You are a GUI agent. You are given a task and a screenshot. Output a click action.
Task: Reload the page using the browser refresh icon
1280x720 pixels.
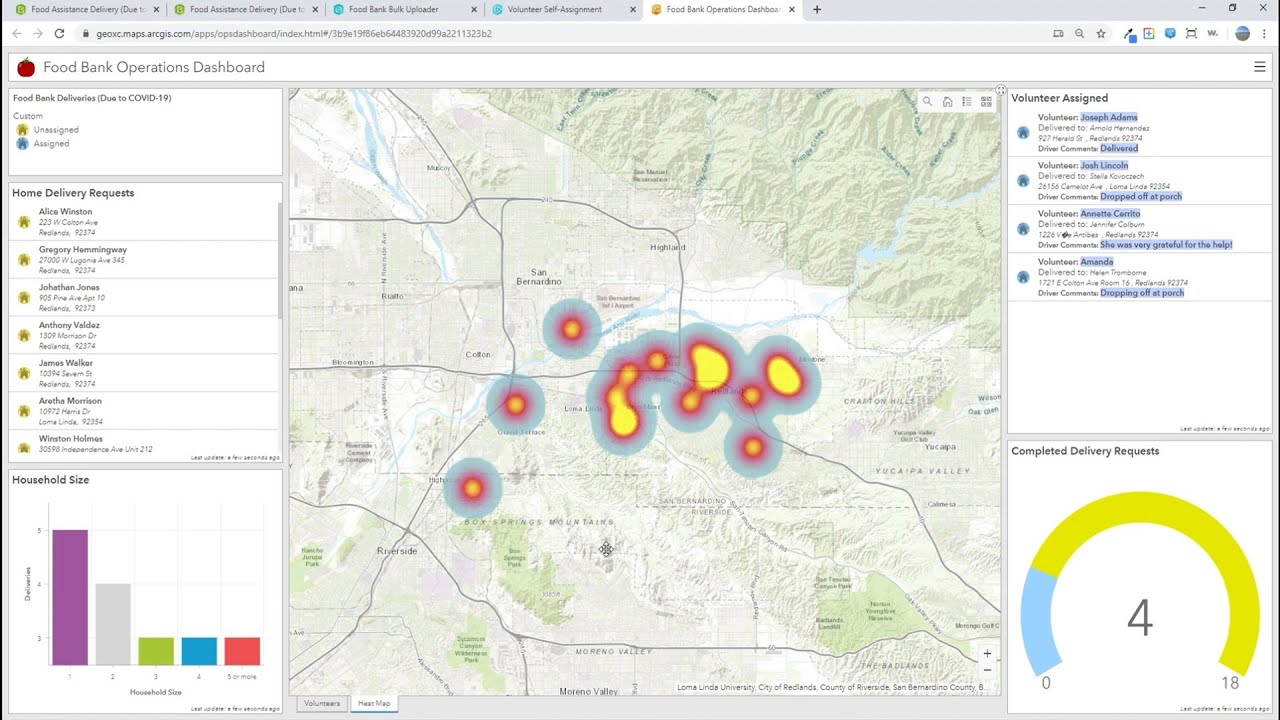59,33
